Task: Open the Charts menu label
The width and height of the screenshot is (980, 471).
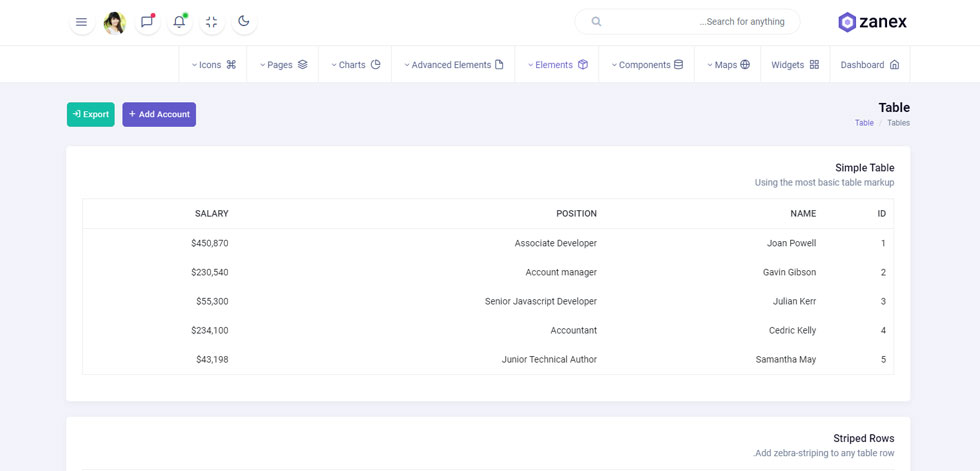Action: pyautogui.click(x=352, y=65)
